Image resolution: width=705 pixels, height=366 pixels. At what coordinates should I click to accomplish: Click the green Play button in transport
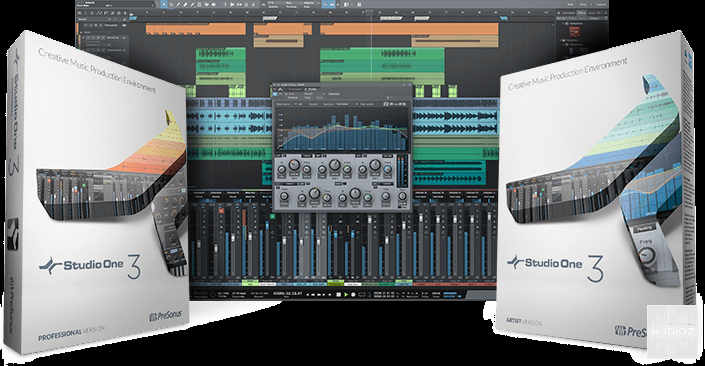click(x=346, y=295)
